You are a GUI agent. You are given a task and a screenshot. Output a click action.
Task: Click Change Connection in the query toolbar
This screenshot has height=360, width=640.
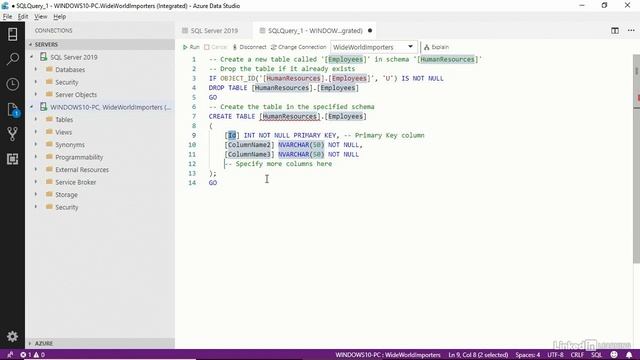(298, 47)
